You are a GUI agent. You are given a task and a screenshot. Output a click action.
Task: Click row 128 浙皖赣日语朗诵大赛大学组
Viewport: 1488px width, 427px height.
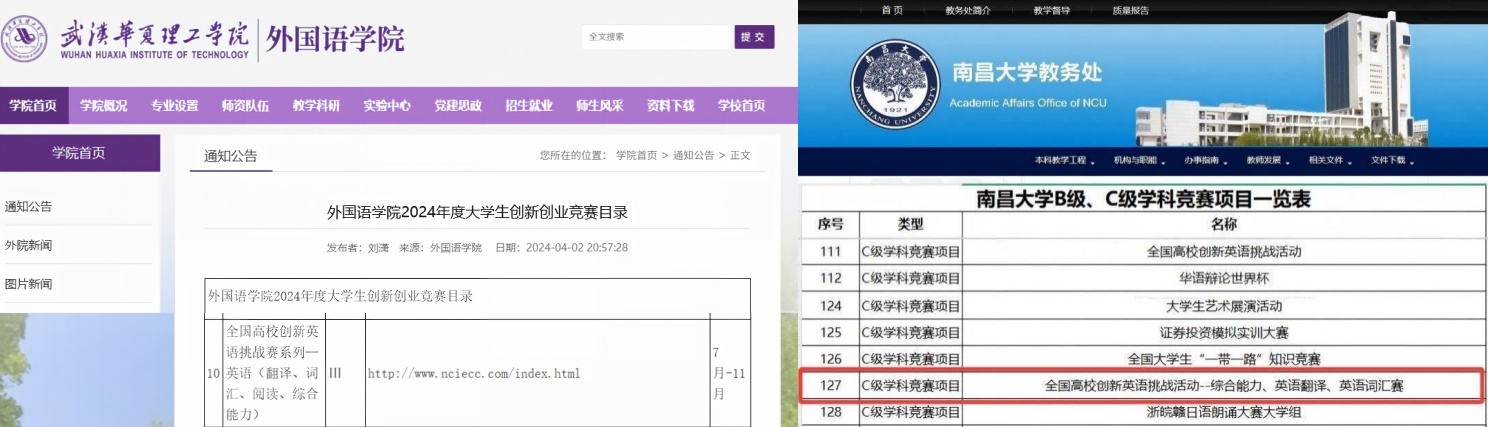(x=1223, y=411)
